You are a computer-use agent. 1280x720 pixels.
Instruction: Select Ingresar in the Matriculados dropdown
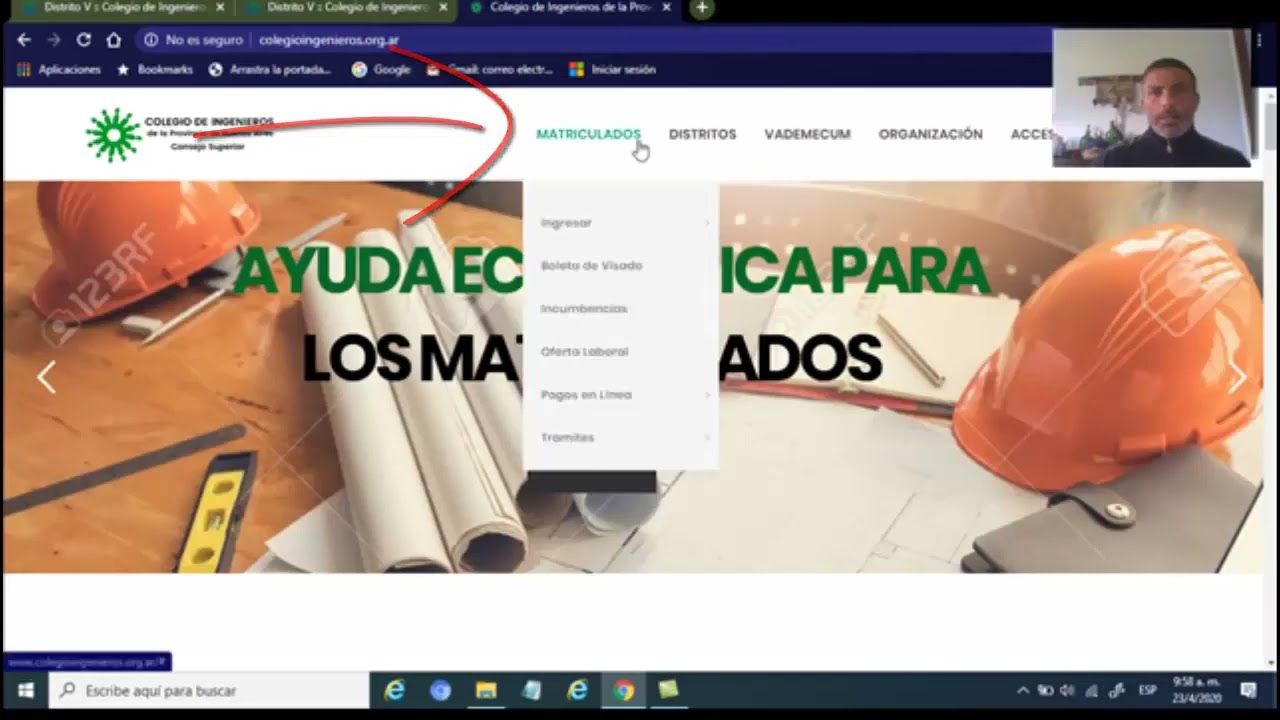(x=566, y=223)
